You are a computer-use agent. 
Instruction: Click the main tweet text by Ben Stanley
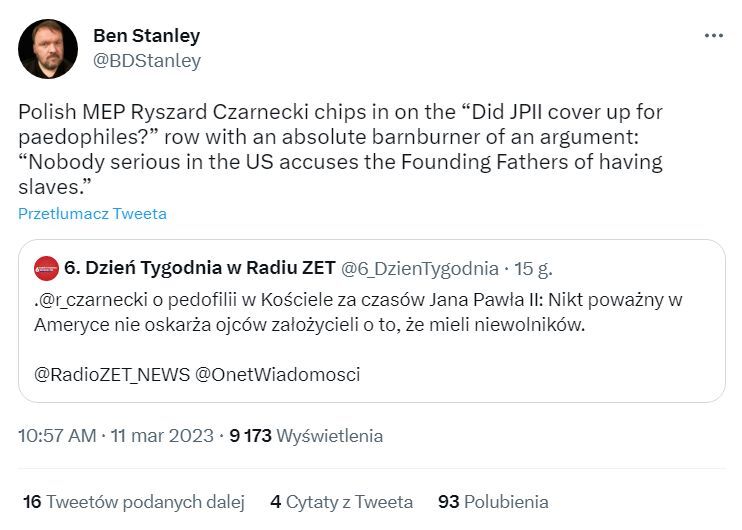point(340,150)
